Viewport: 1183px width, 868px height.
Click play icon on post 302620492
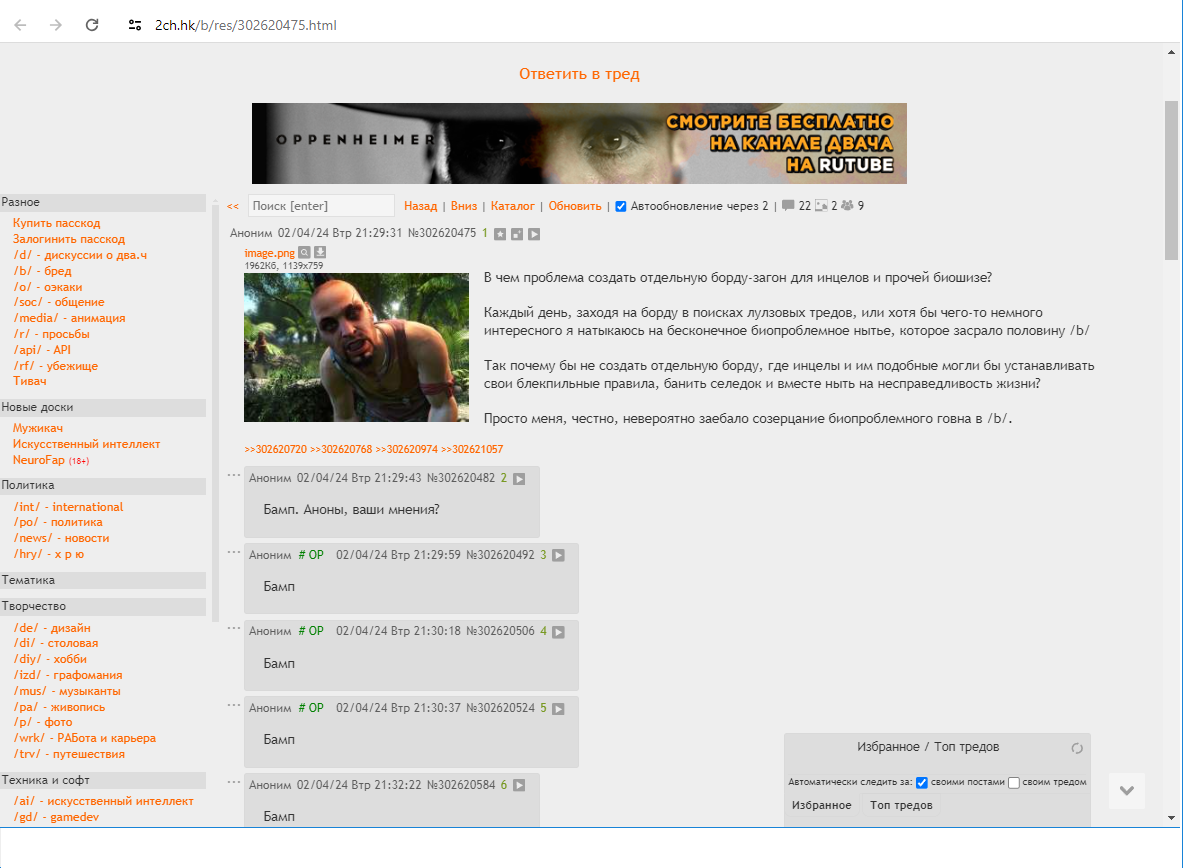point(558,556)
